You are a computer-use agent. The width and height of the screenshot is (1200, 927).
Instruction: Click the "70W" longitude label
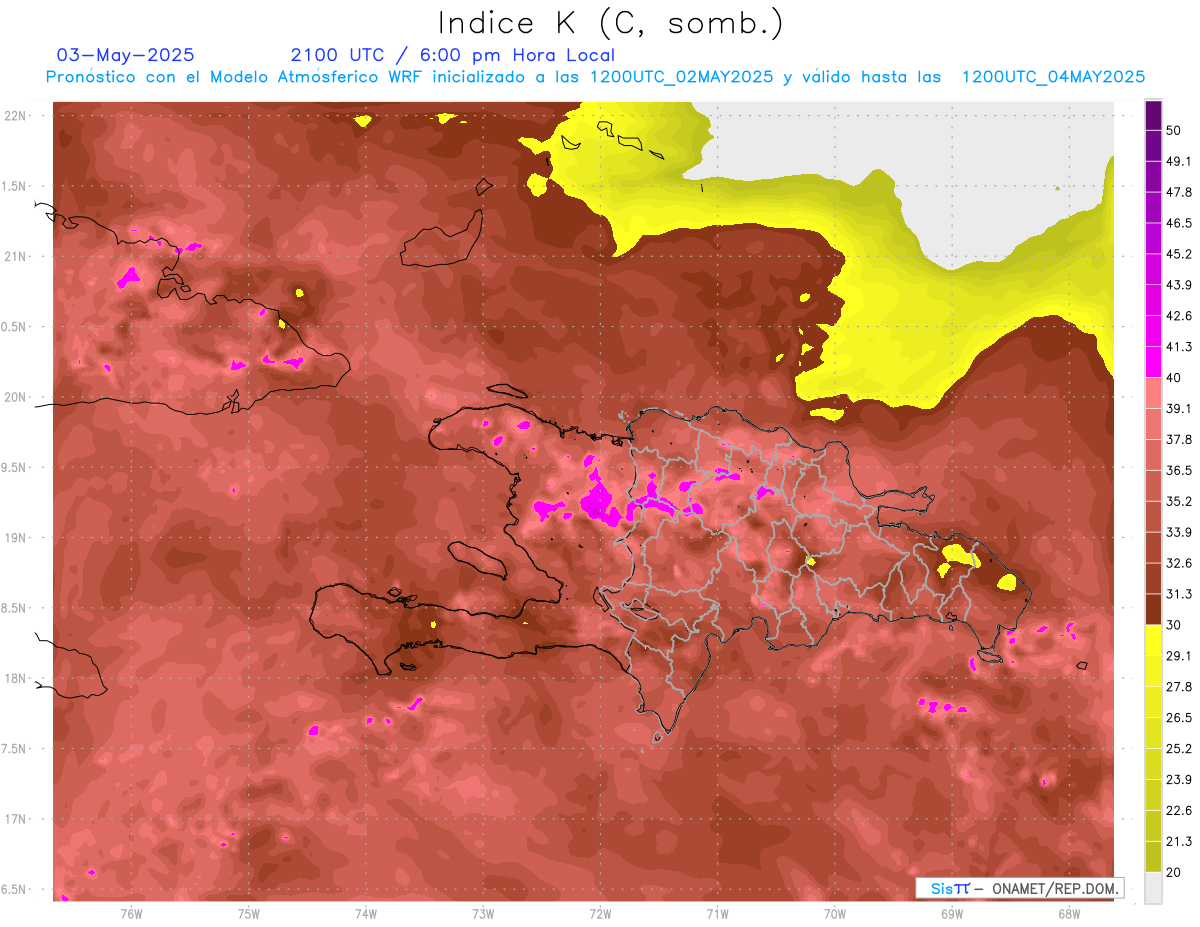coord(835,912)
